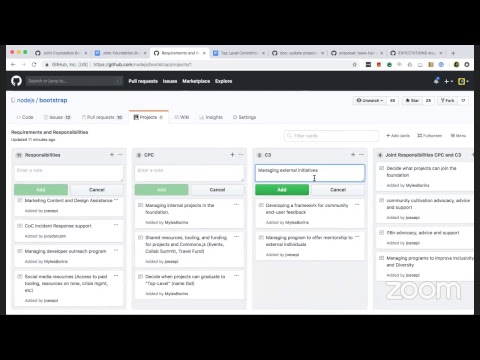Click the Fork button
This screenshot has height=360, width=480.
[x=447, y=100]
